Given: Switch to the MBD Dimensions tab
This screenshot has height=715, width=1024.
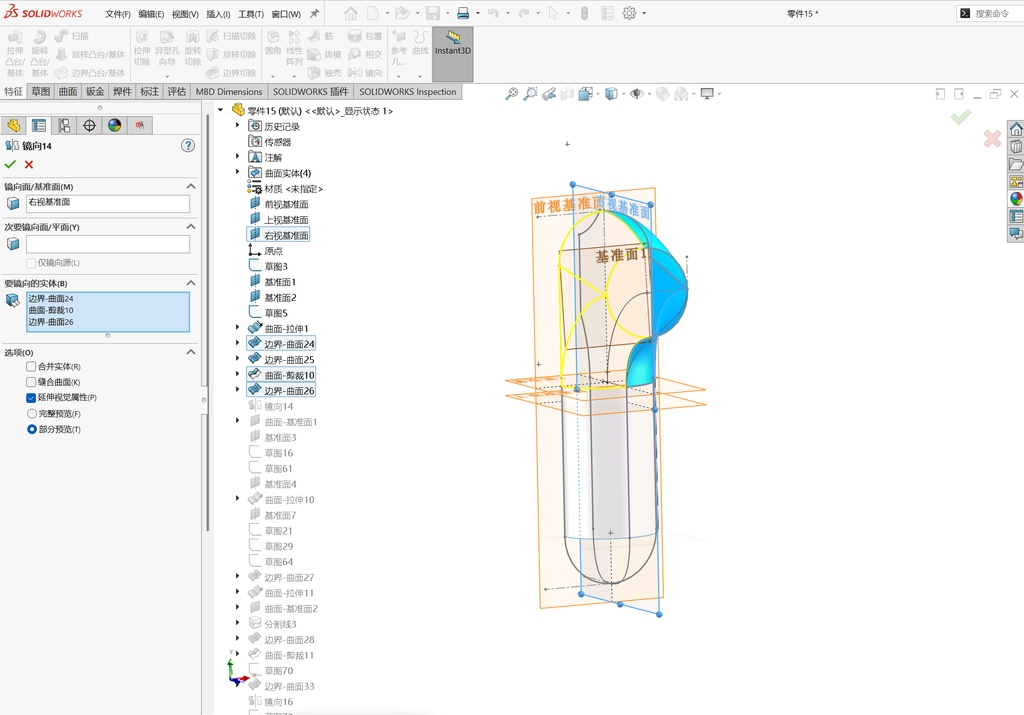Looking at the screenshot, I should coord(229,91).
